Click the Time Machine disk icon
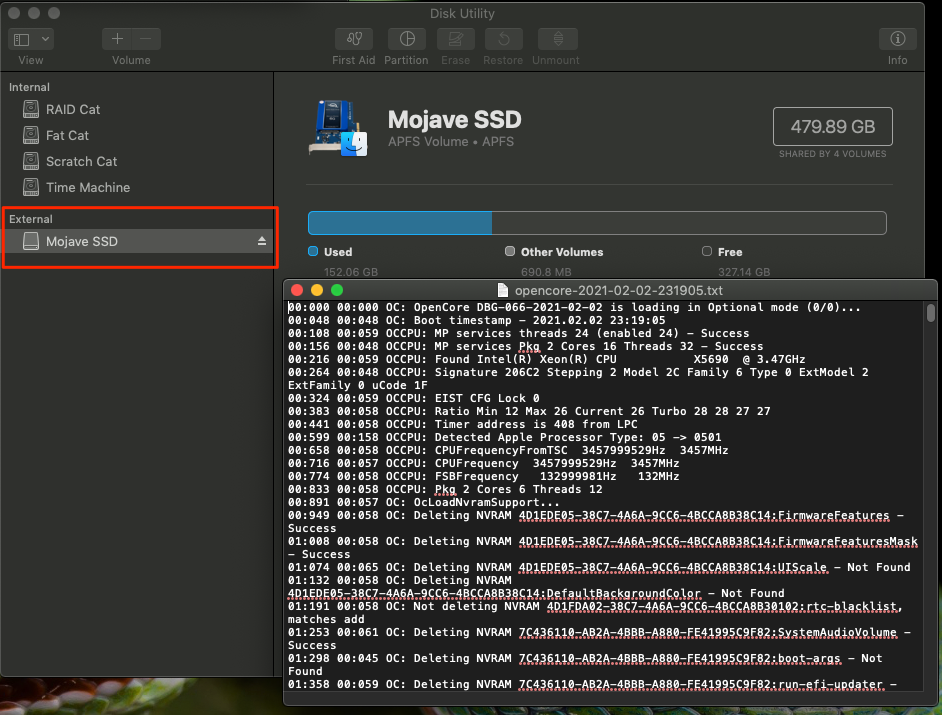 (31, 187)
